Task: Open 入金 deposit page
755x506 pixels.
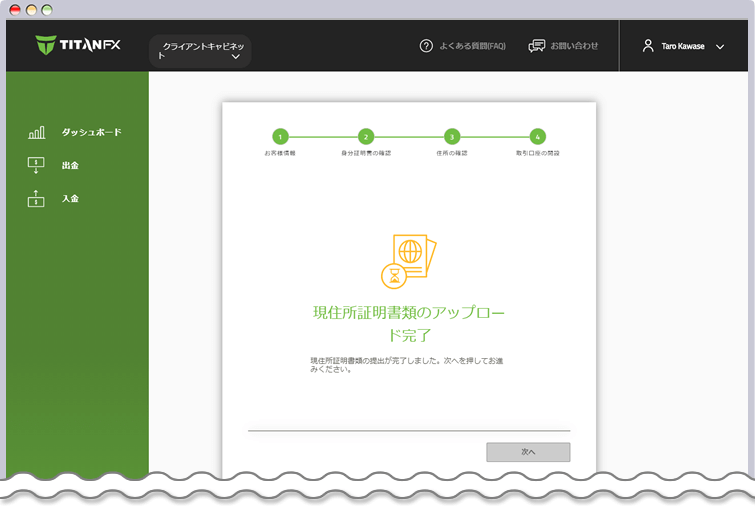Action: (70, 198)
